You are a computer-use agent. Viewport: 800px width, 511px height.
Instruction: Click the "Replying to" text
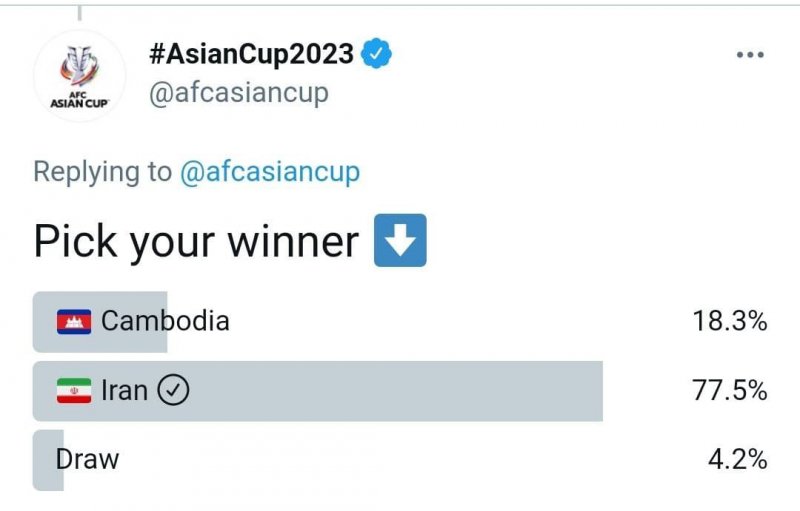[x=102, y=172]
